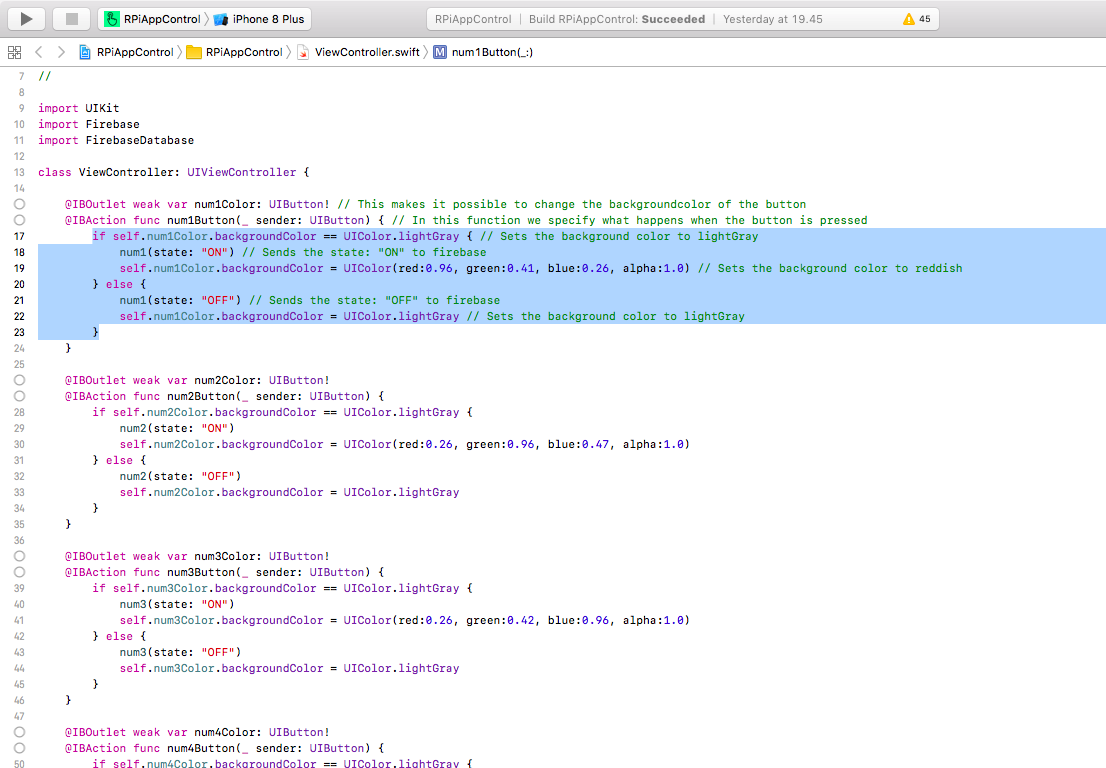Click line number 30 with green UIColor

[19, 444]
